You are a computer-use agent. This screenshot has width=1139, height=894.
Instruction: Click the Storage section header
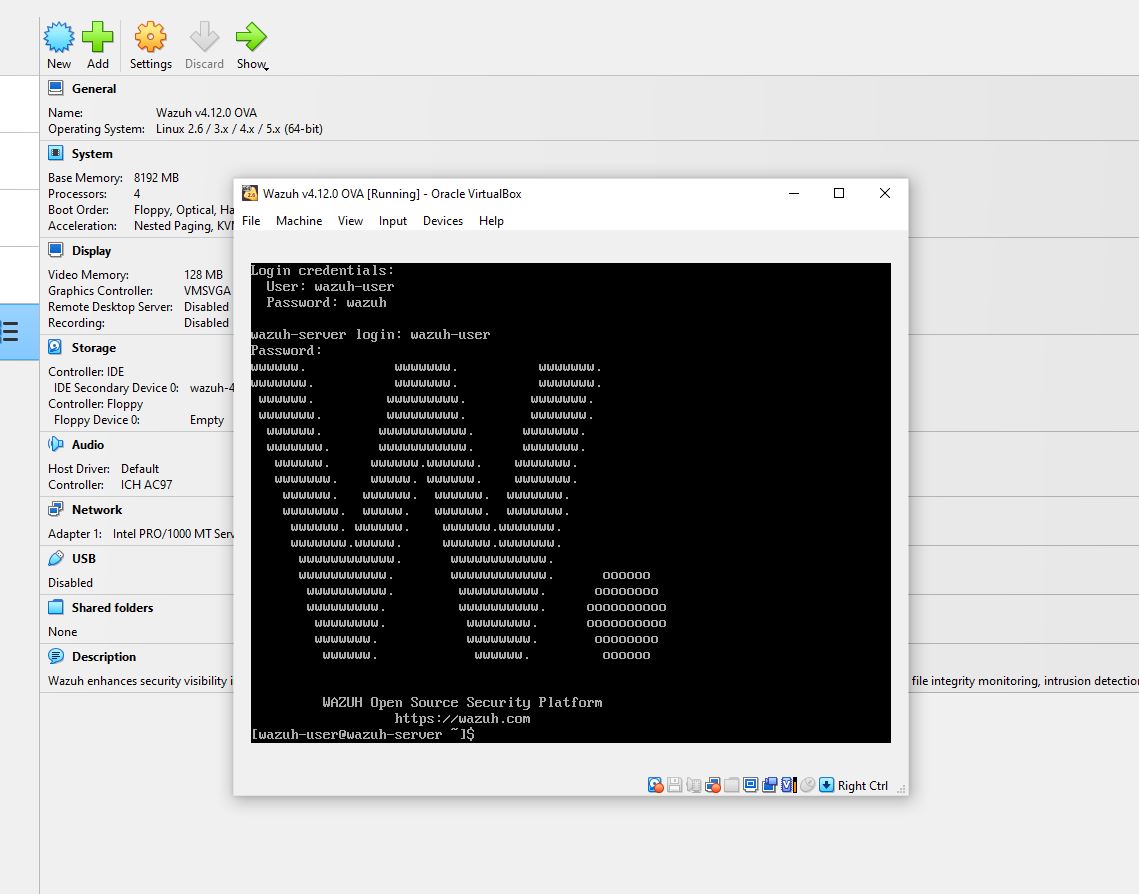coord(93,348)
